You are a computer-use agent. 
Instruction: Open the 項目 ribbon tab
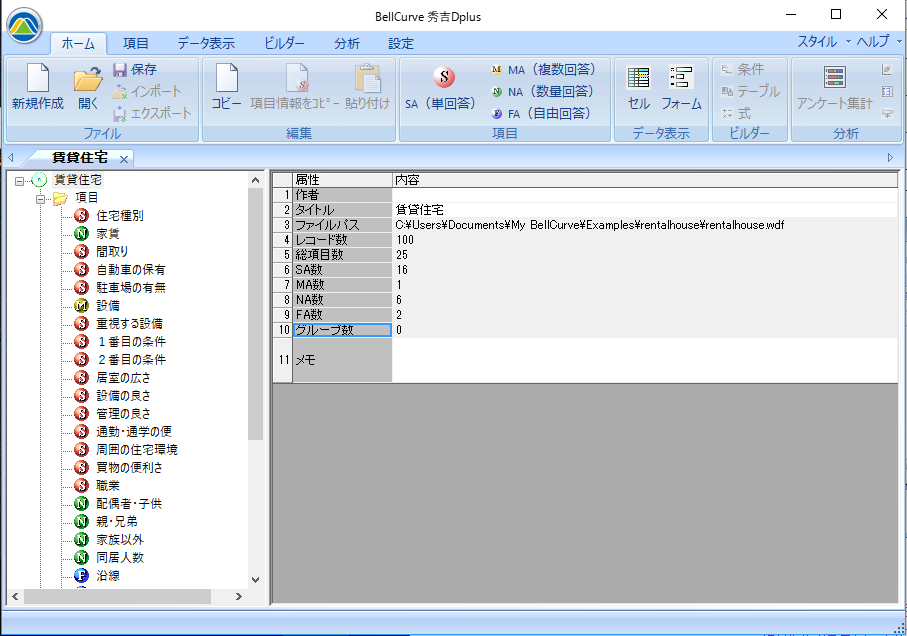[136, 43]
